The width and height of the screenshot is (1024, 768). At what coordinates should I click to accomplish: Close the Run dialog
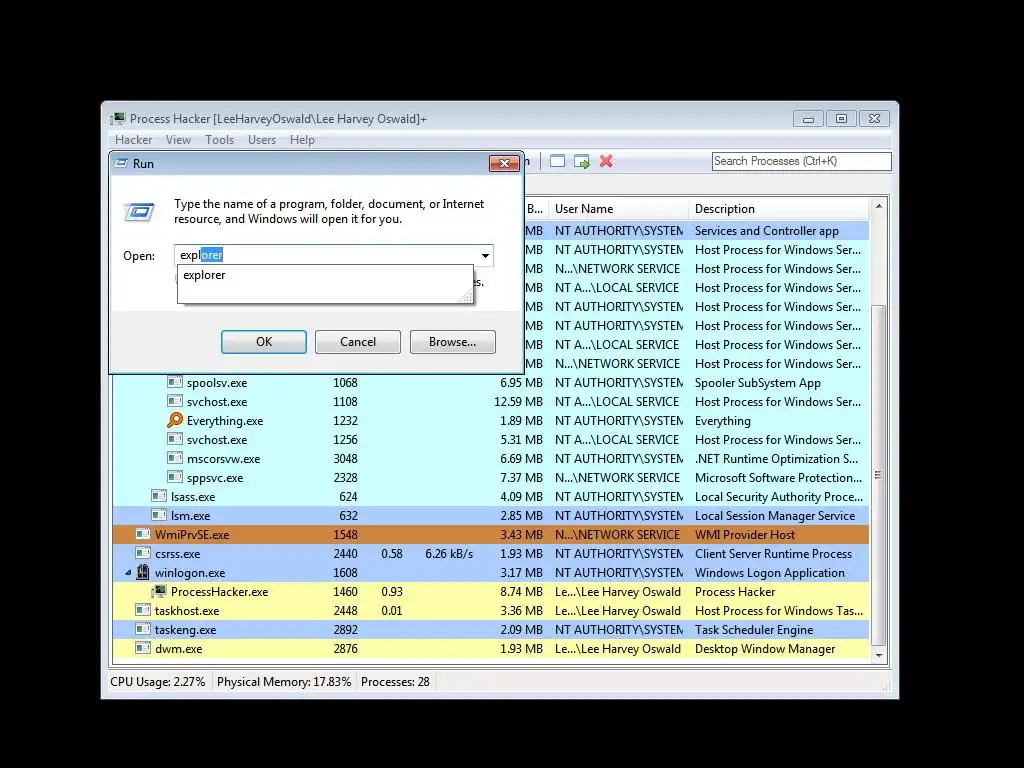point(504,163)
